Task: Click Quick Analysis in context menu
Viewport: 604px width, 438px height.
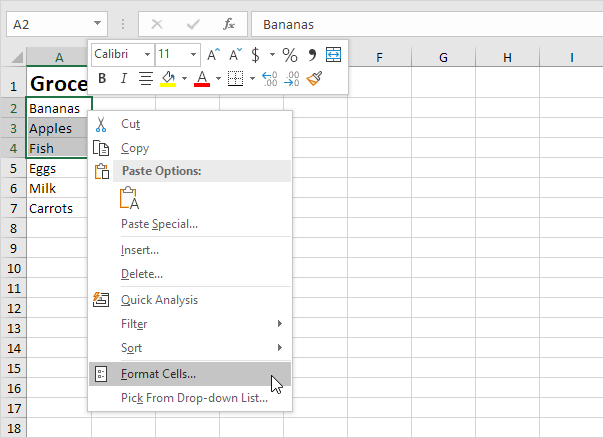Action: pos(159,299)
